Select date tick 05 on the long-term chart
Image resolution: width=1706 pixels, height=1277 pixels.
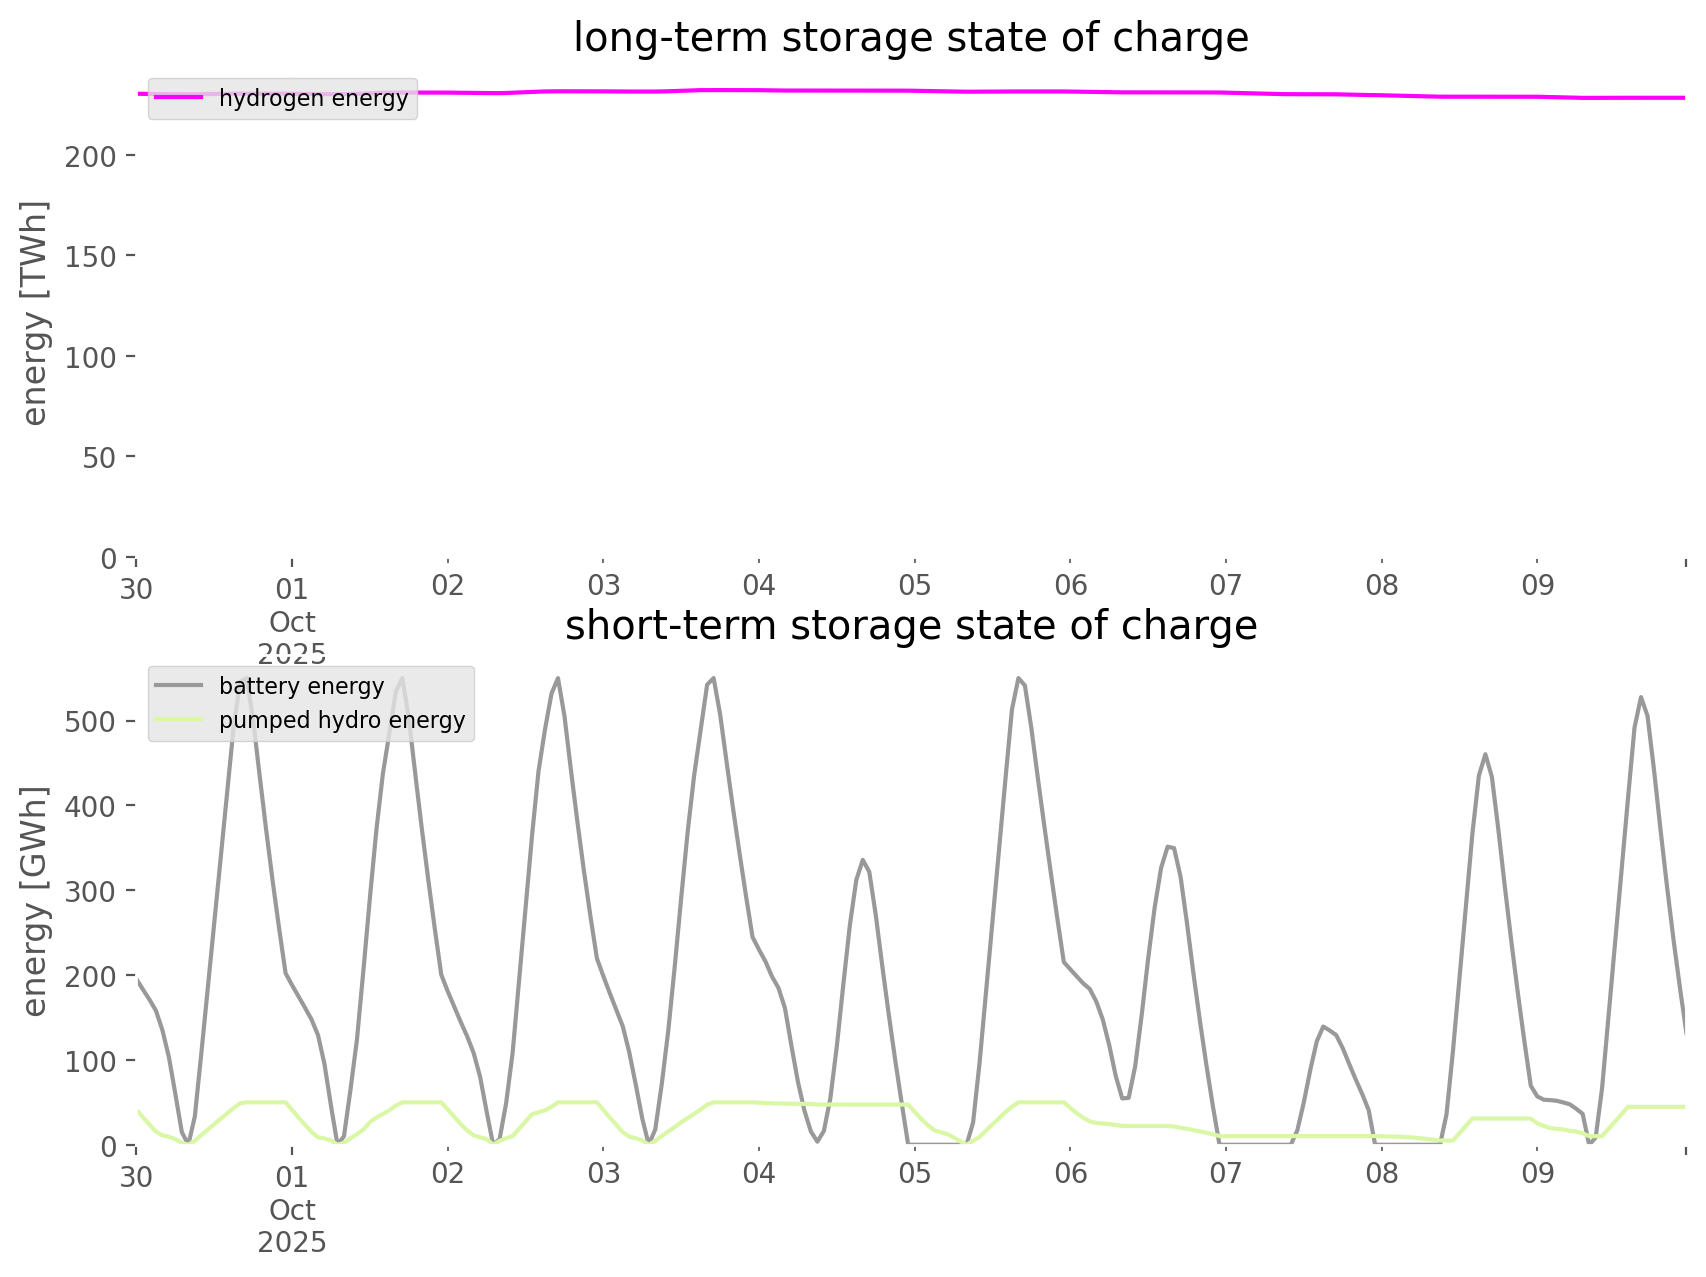coord(915,586)
